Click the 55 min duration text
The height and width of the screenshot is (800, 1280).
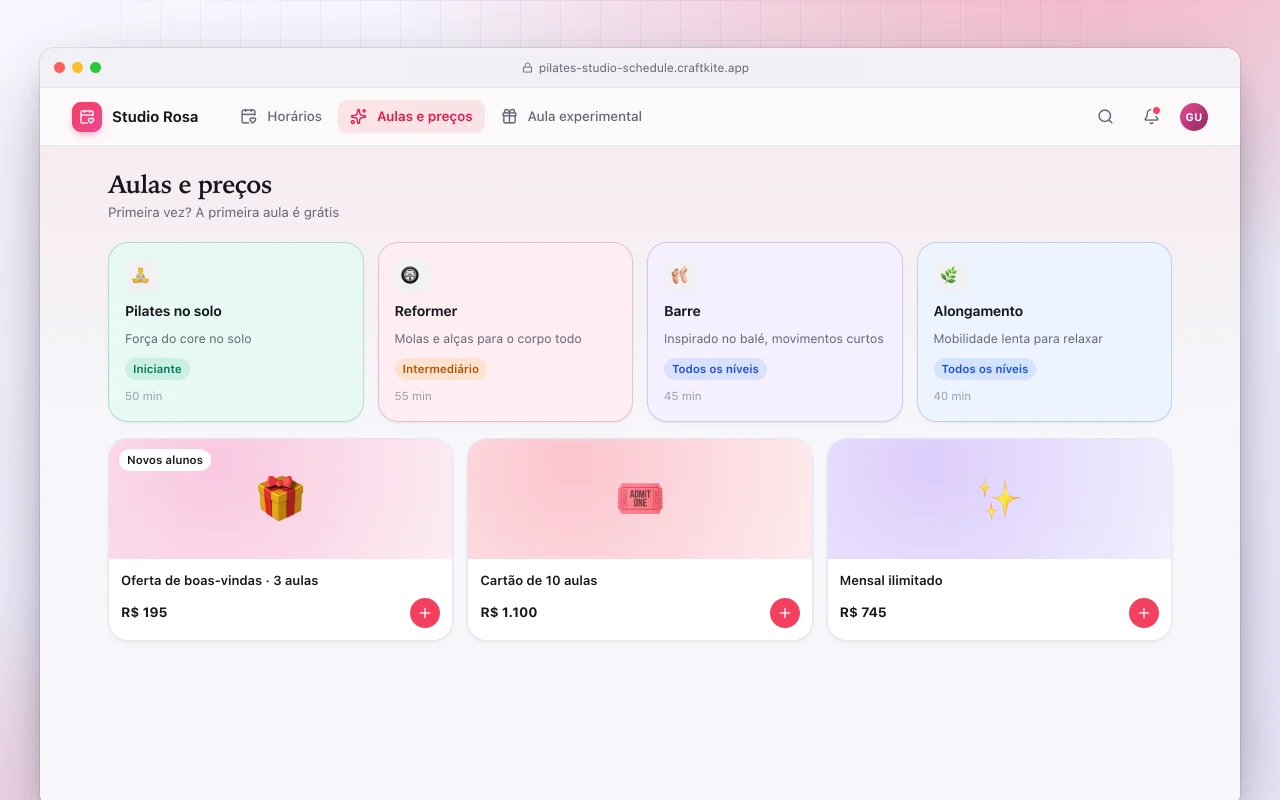(413, 396)
